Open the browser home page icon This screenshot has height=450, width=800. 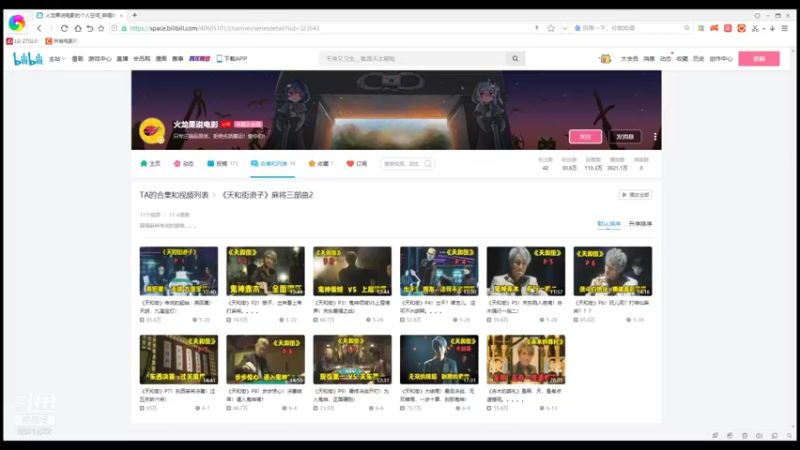78,29
